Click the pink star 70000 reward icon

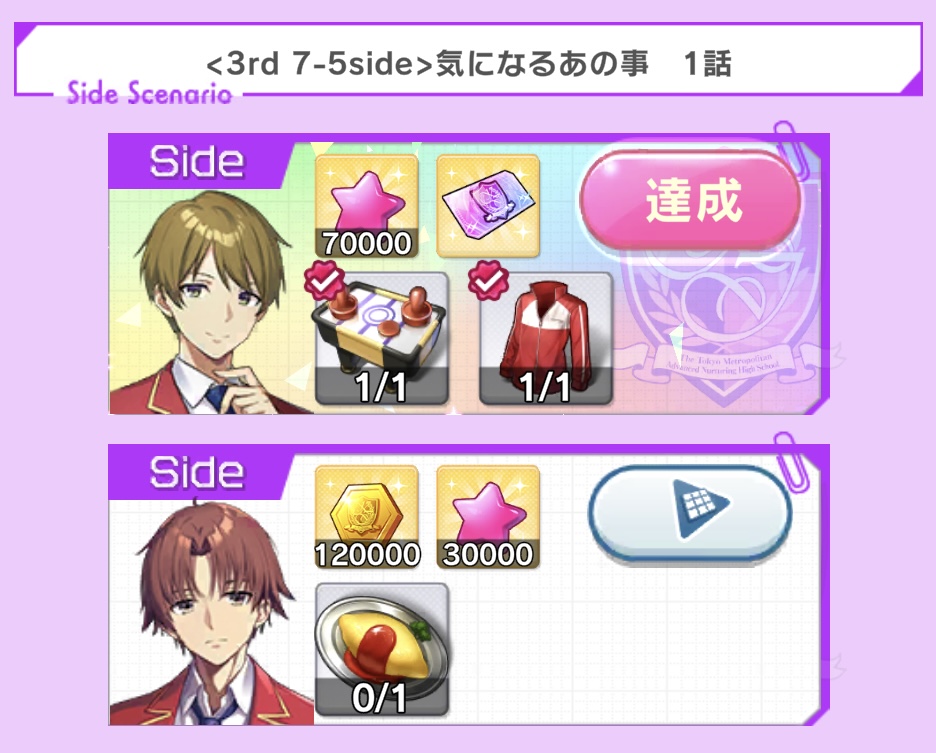click(367, 206)
